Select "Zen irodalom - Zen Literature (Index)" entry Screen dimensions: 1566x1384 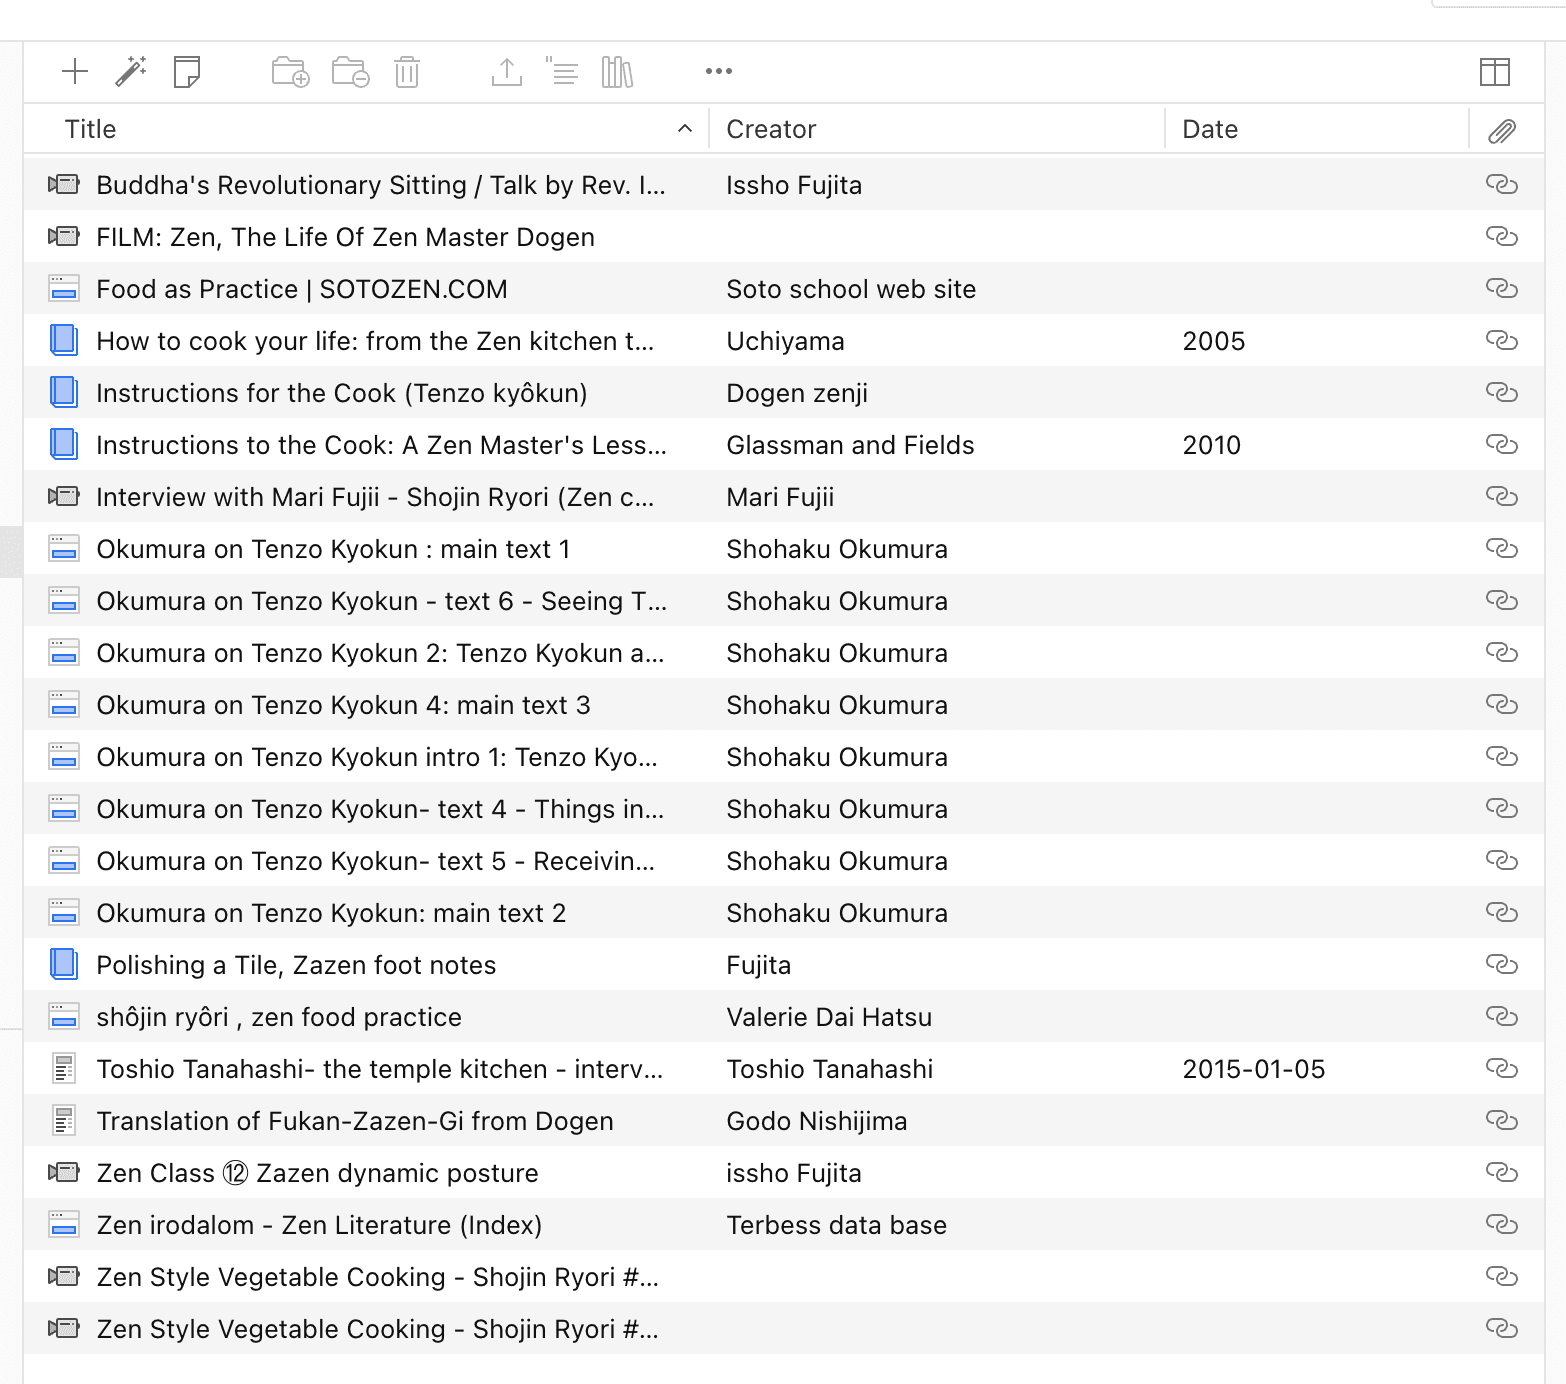click(x=319, y=1225)
